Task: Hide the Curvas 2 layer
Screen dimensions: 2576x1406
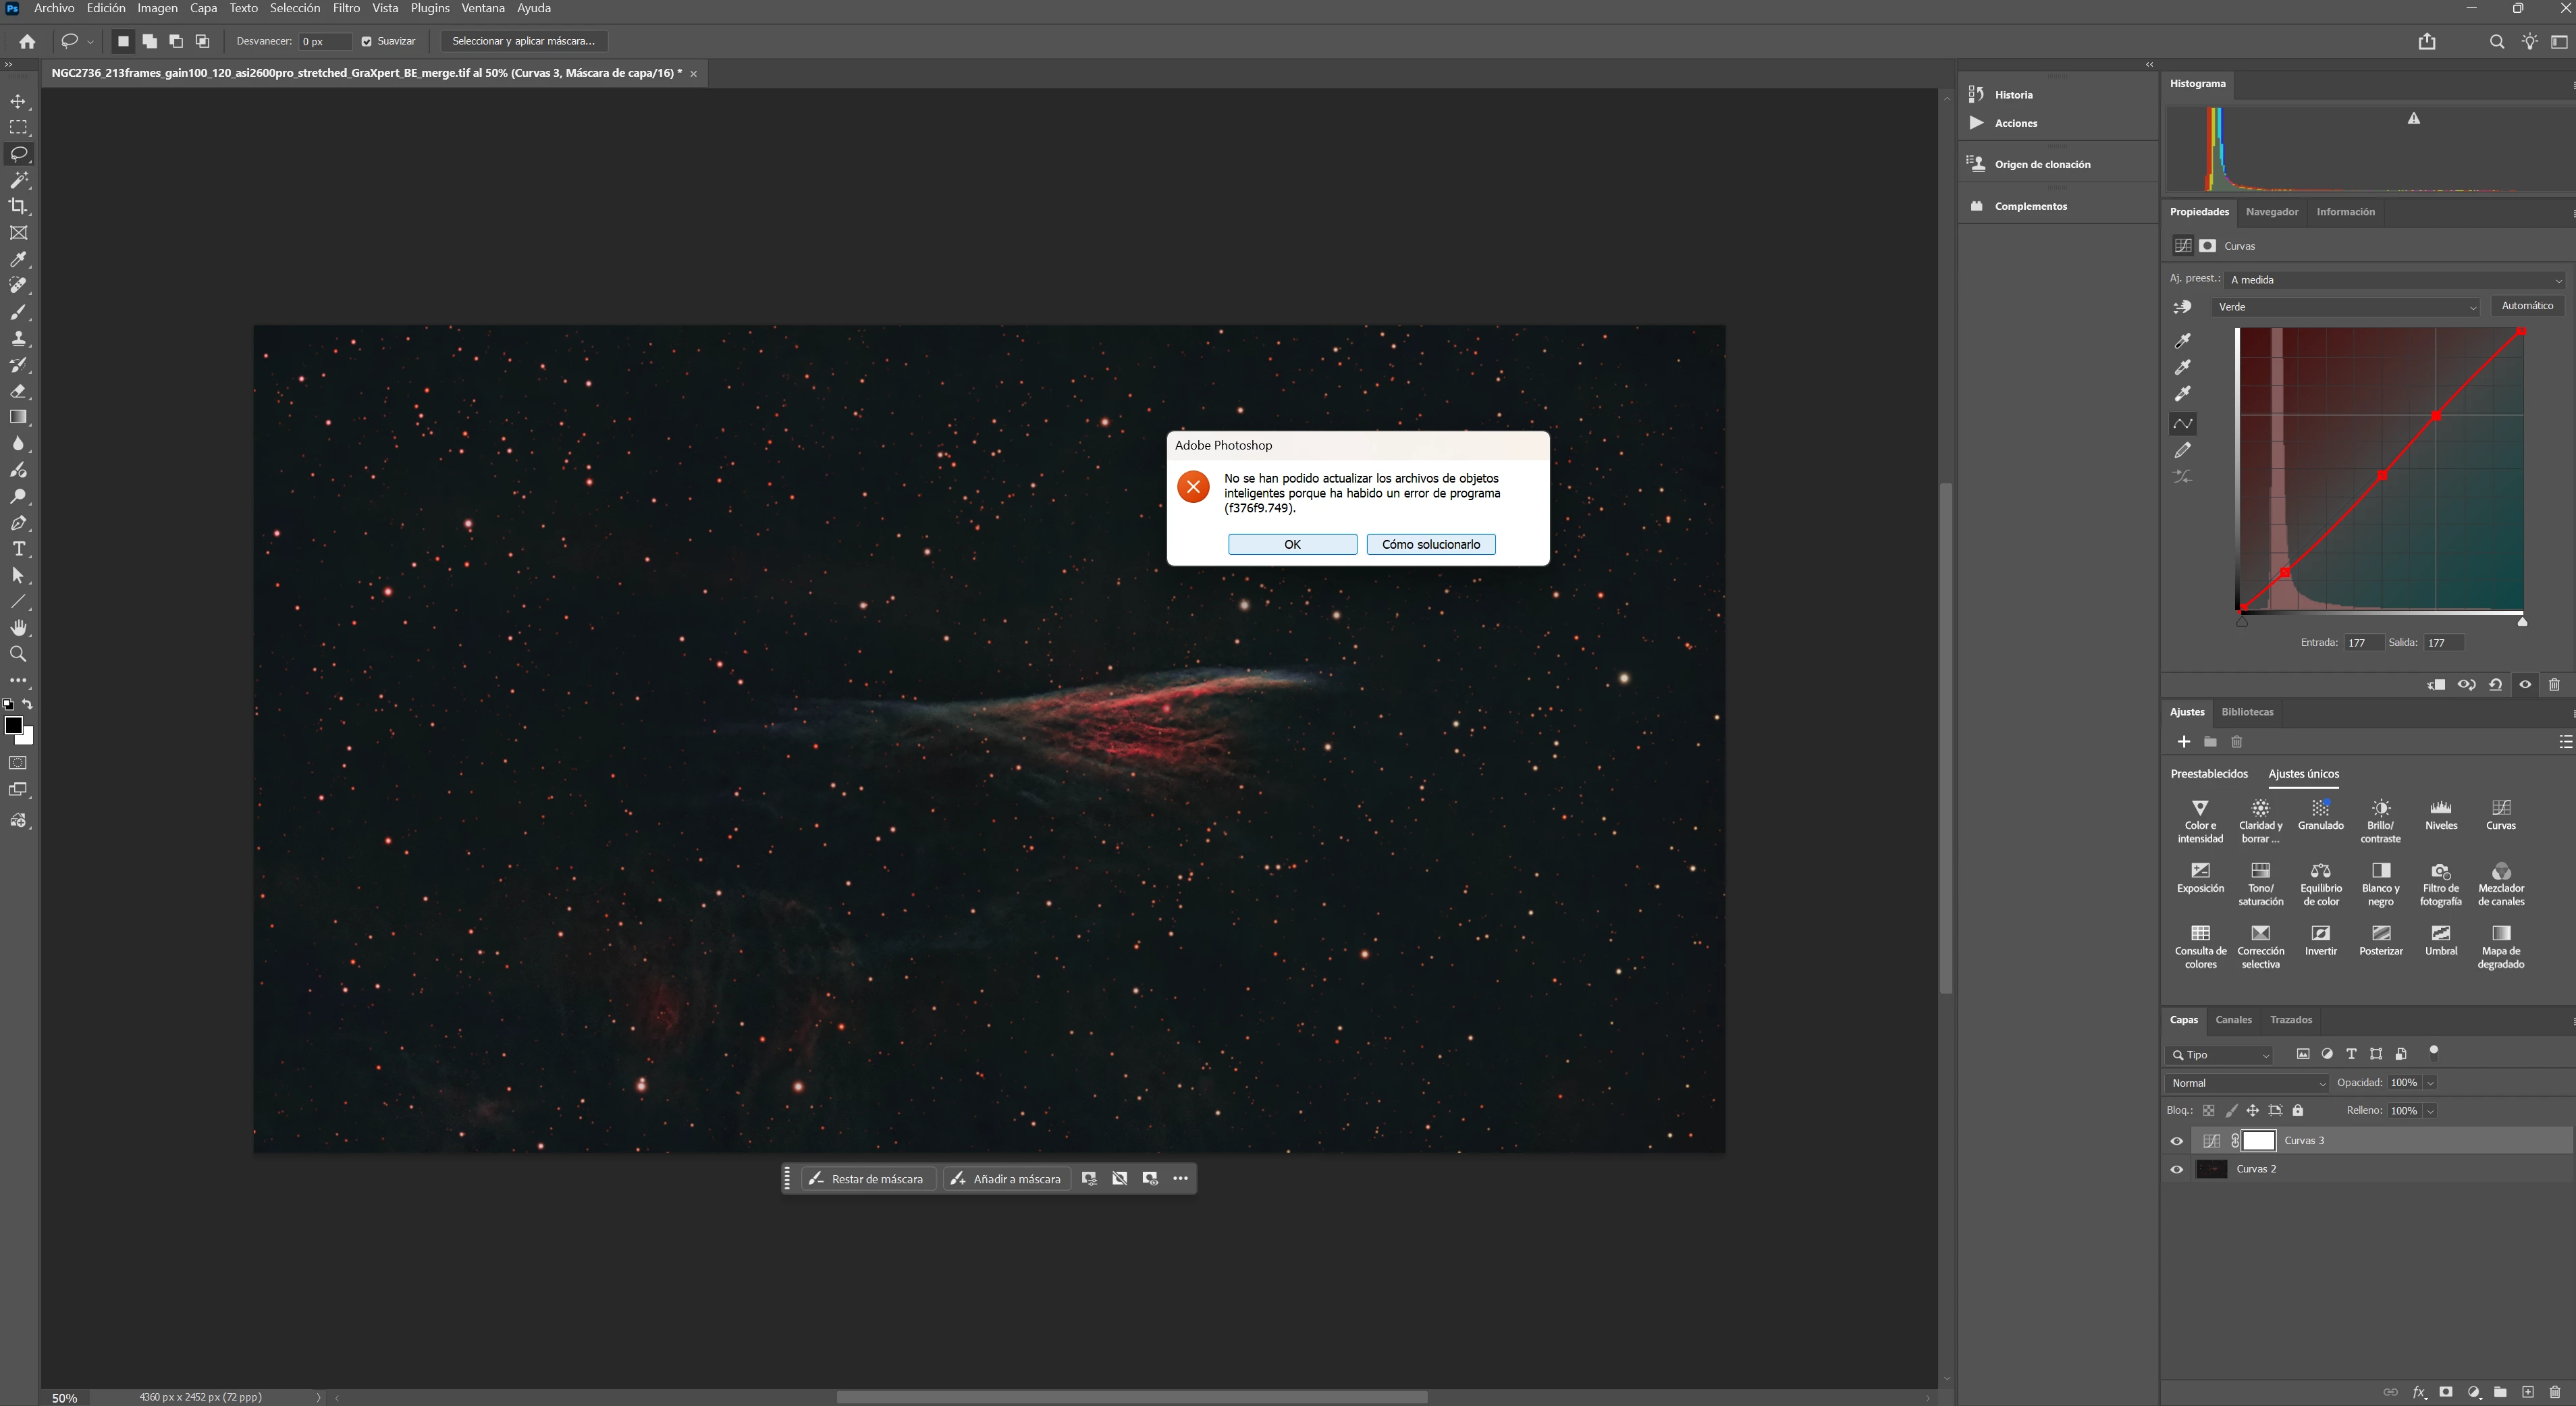Action: pyautogui.click(x=2176, y=1169)
